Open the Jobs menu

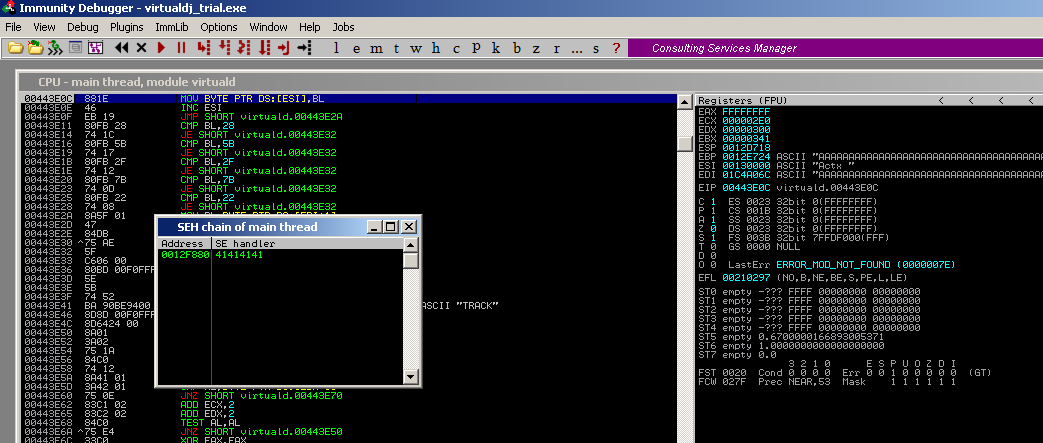[x=343, y=27]
